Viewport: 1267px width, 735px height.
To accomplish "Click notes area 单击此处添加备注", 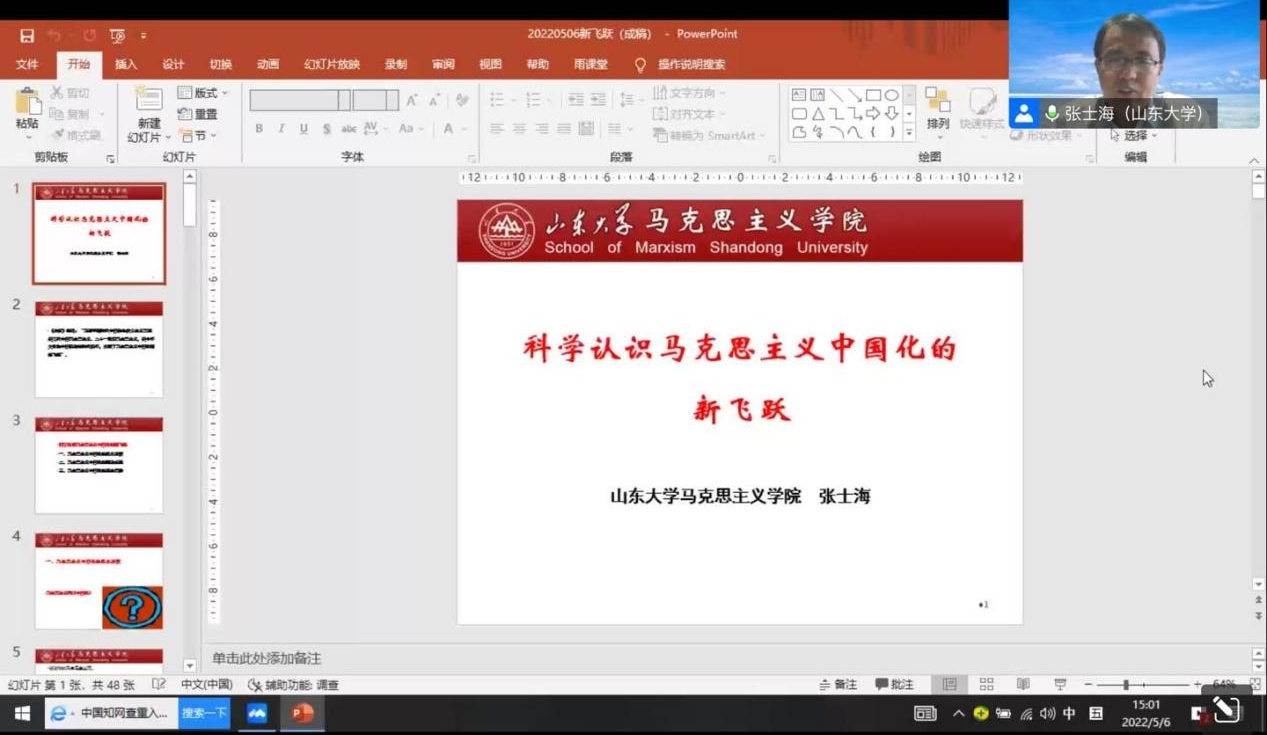I will pos(267,658).
